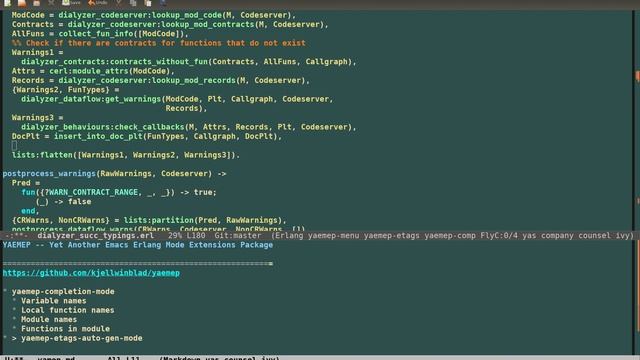The image size is (640, 360).
Task: Click the 'Local function names' list item
Action: pos(68,310)
